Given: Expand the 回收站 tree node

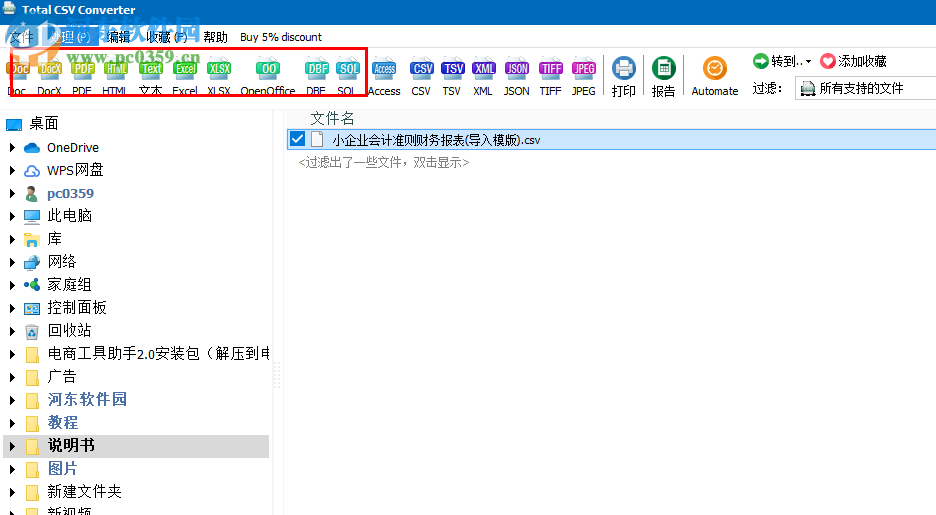Looking at the screenshot, I should point(13,331).
